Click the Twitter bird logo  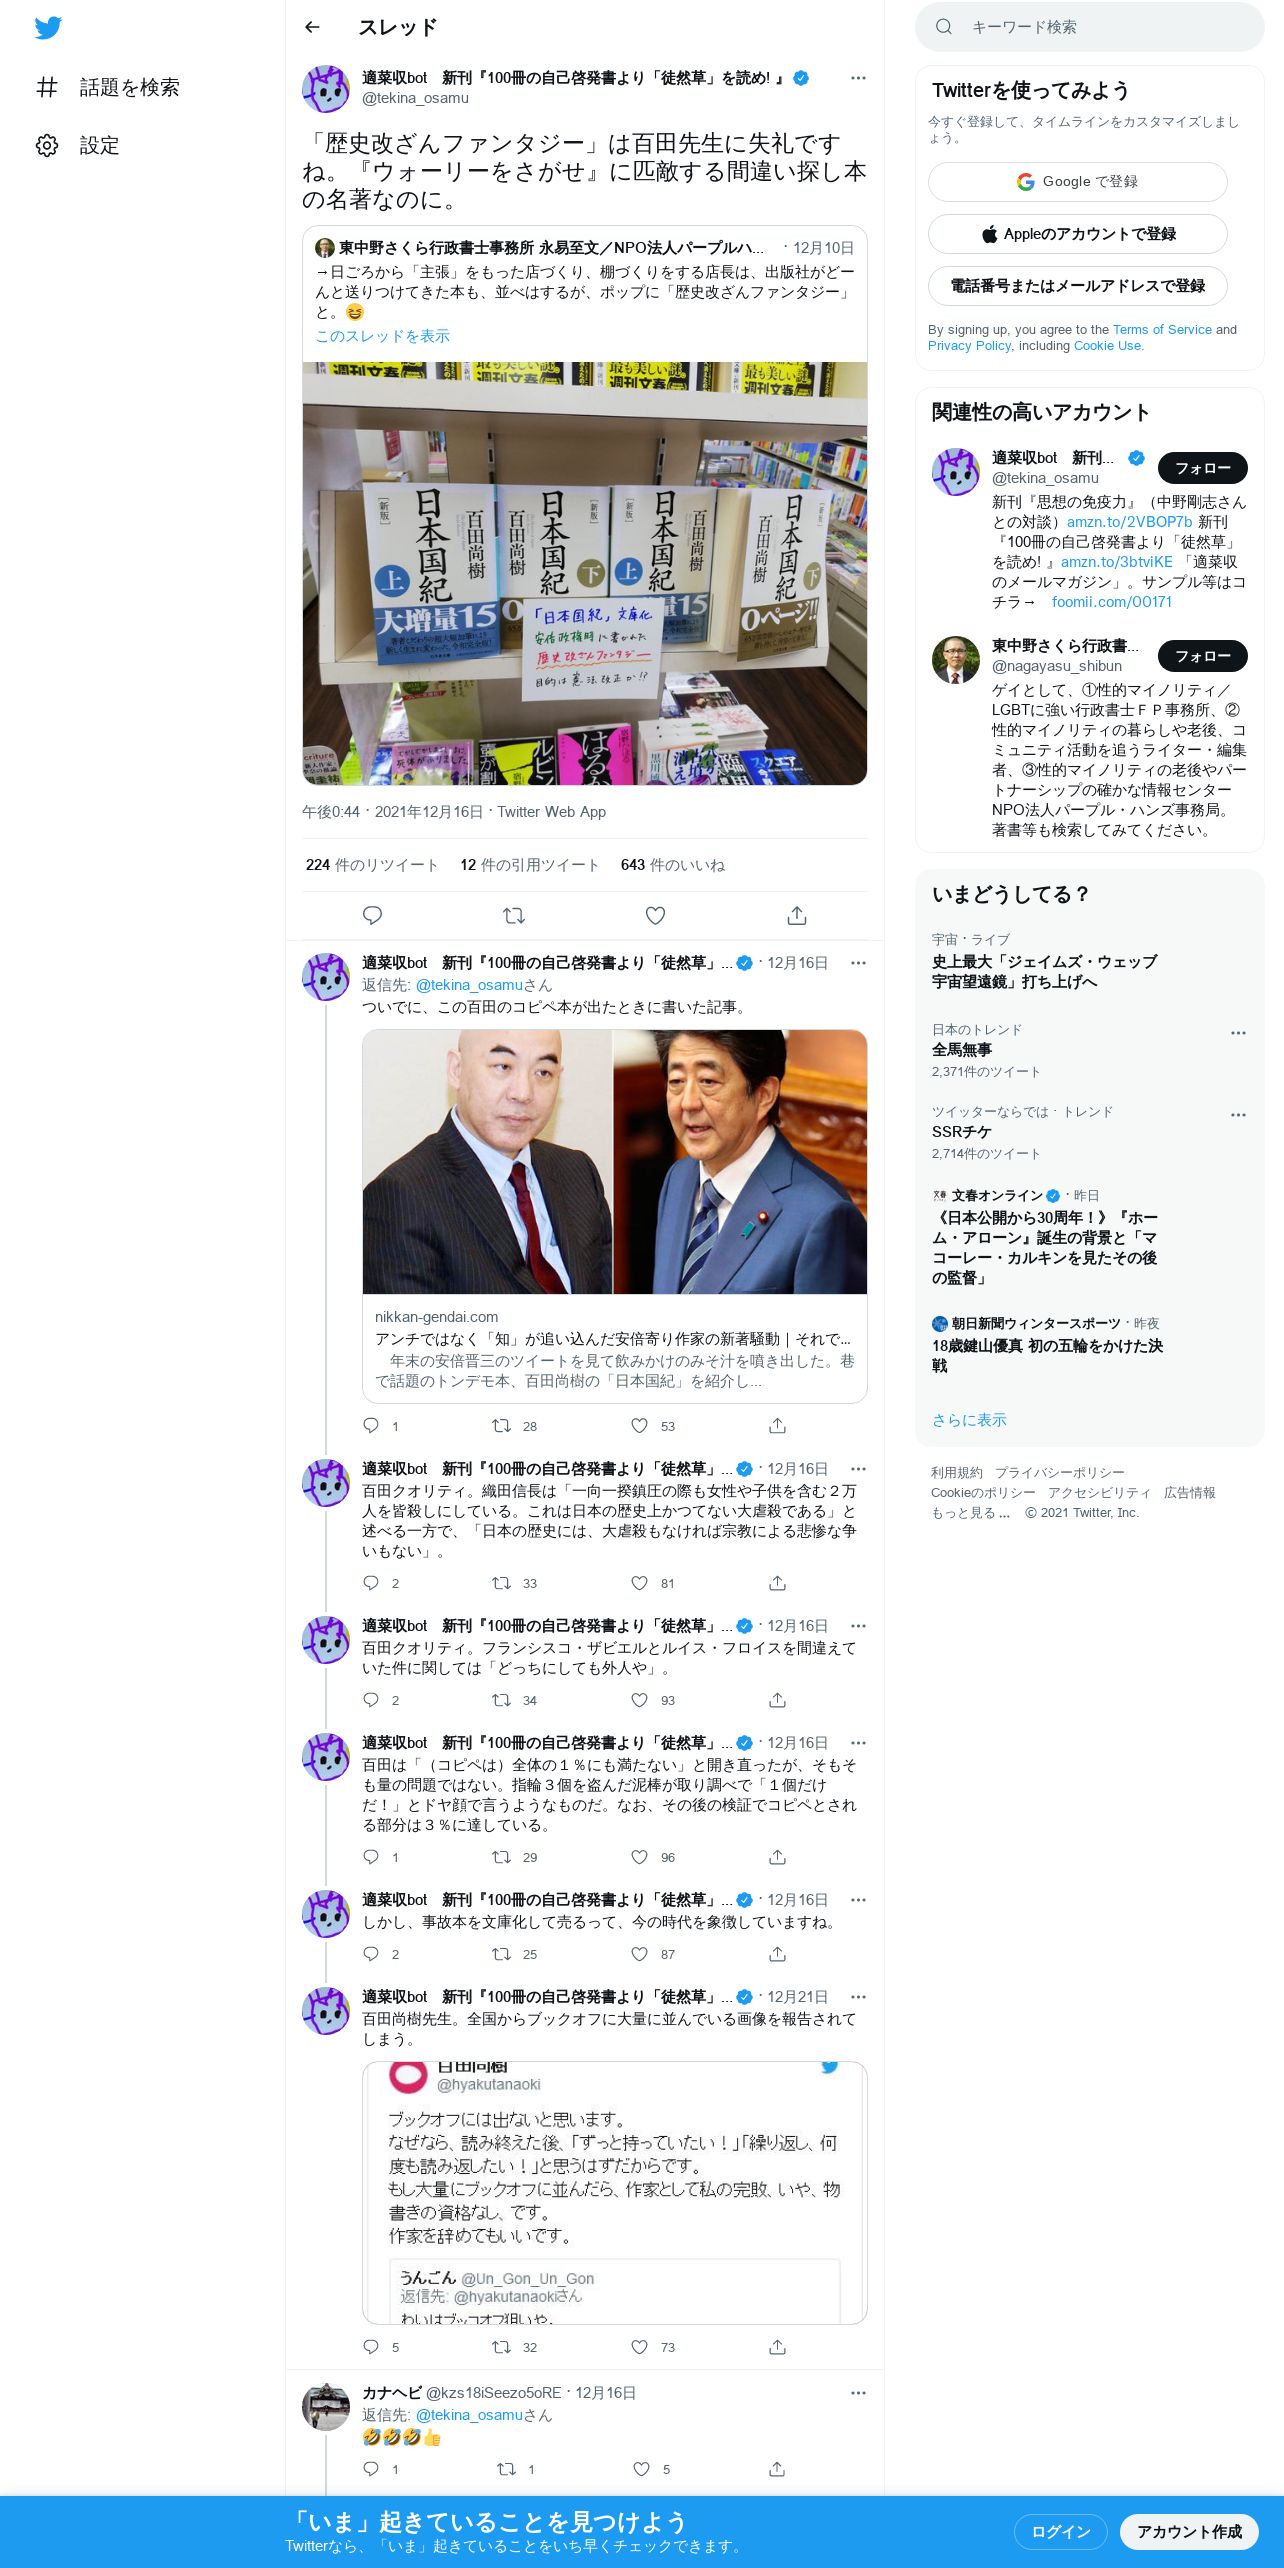(48, 28)
